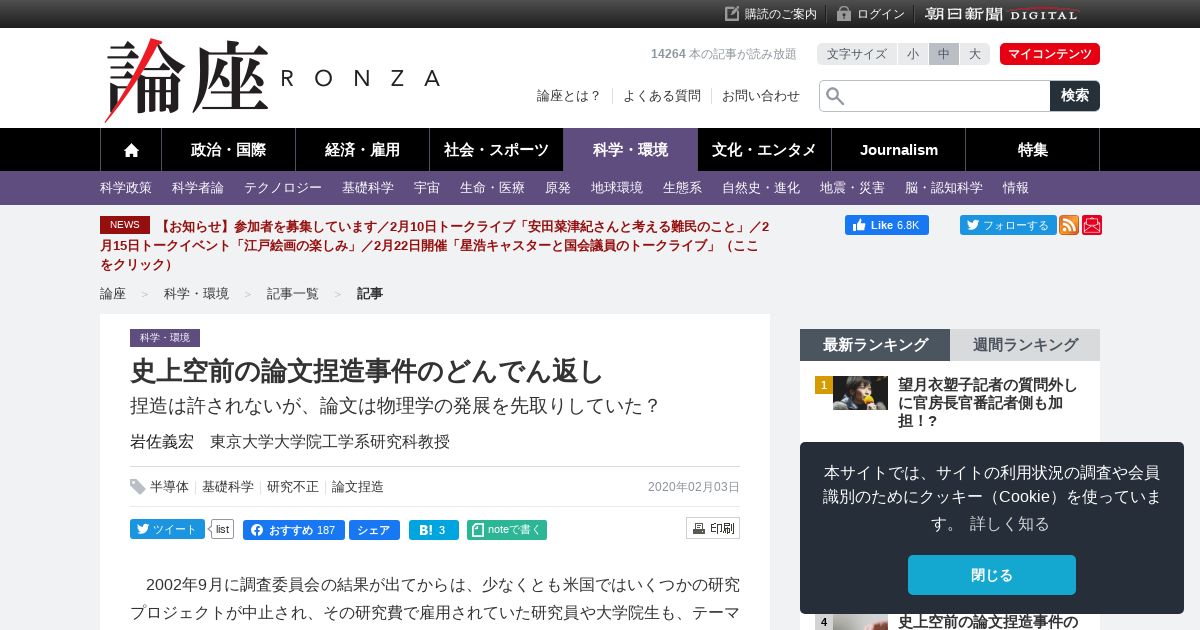This screenshot has width=1200, height=630.
Task: Click the purple 科学・環境 article category label
Action: coord(165,338)
